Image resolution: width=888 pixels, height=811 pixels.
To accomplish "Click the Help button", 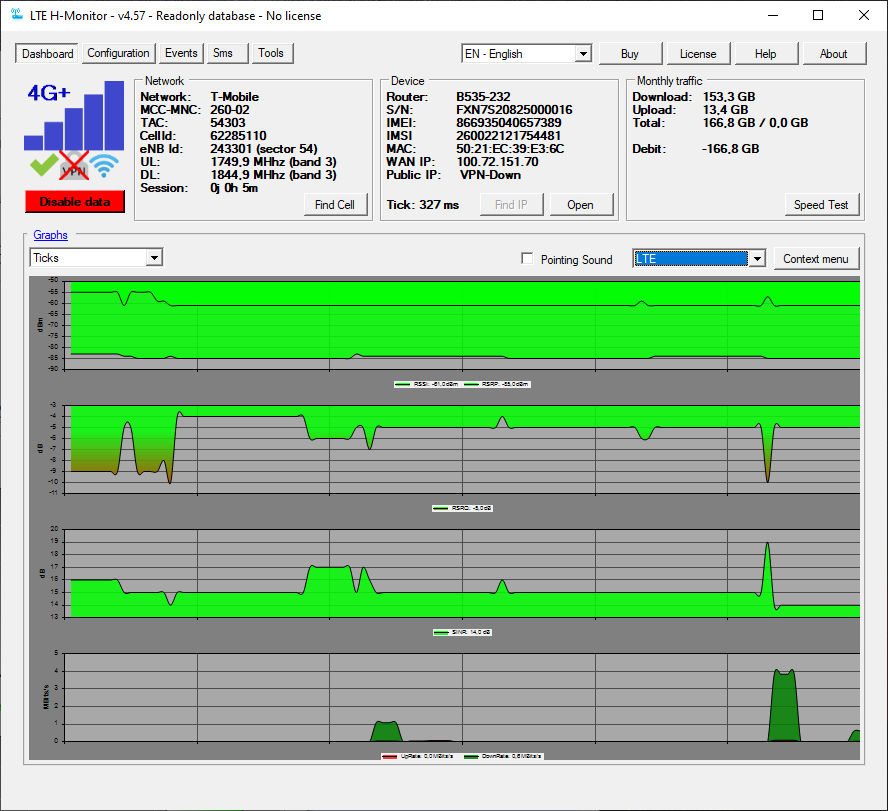I will click(x=766, y=54).
